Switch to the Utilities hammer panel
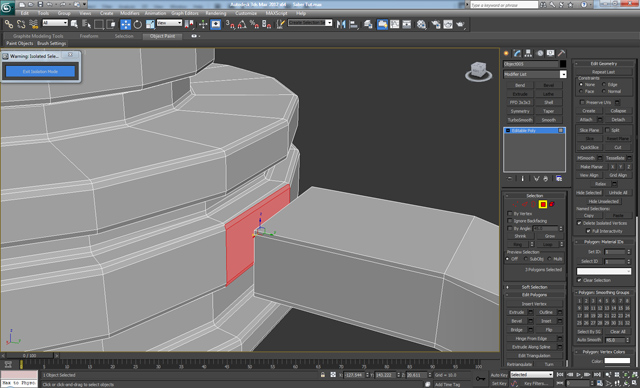 [562, 53]
